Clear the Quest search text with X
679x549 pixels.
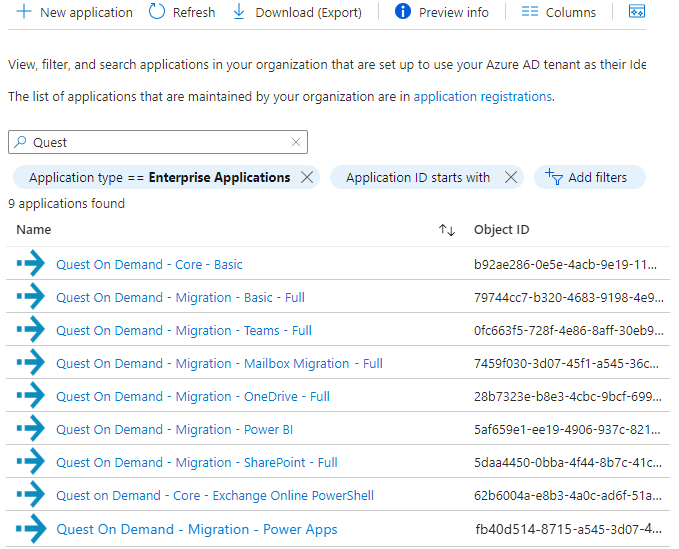296,142
